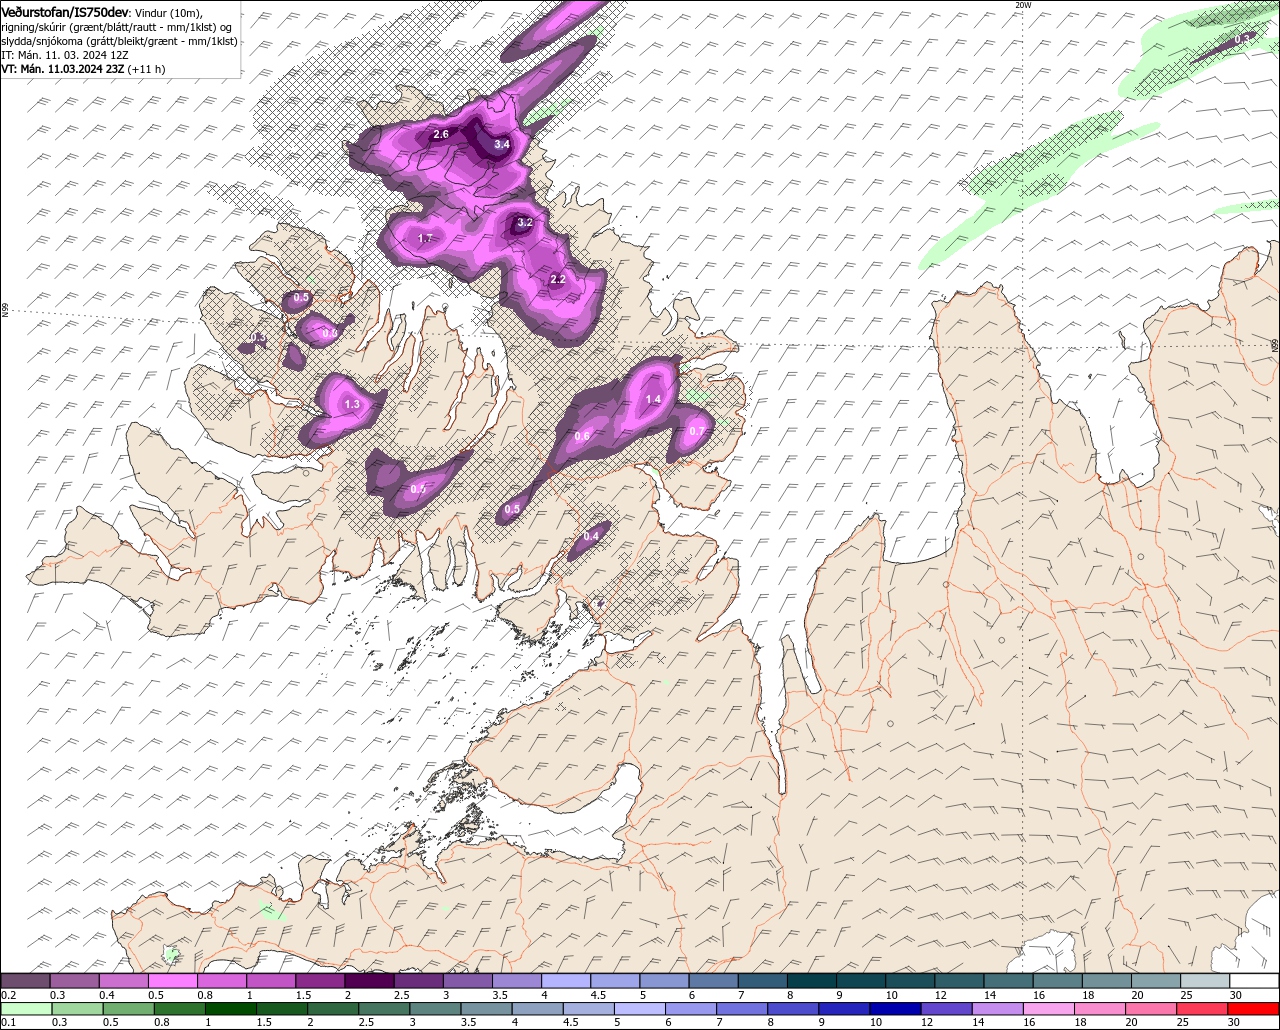This screenshot has width=1280, height=1030.
Task: Select upper snow legend swatch starting at 18
Action: click(x=1107, y=981)
